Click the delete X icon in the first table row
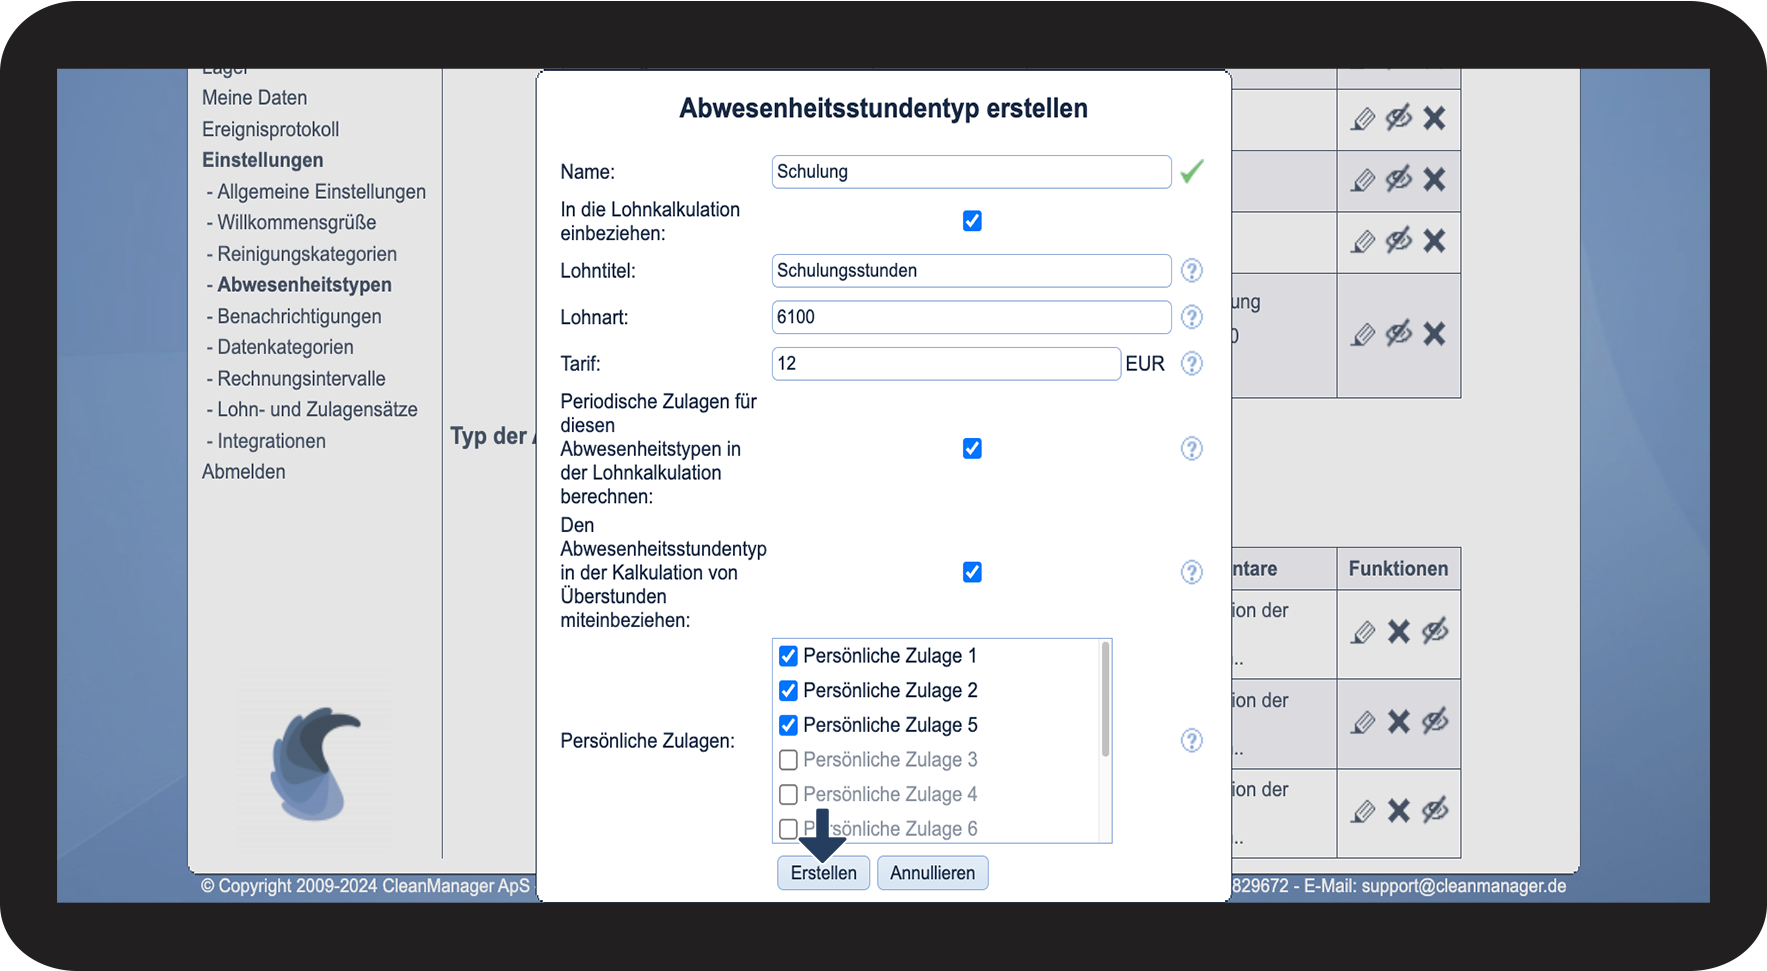Screen dimensions: 1767x971 [x=1434, y=118]
